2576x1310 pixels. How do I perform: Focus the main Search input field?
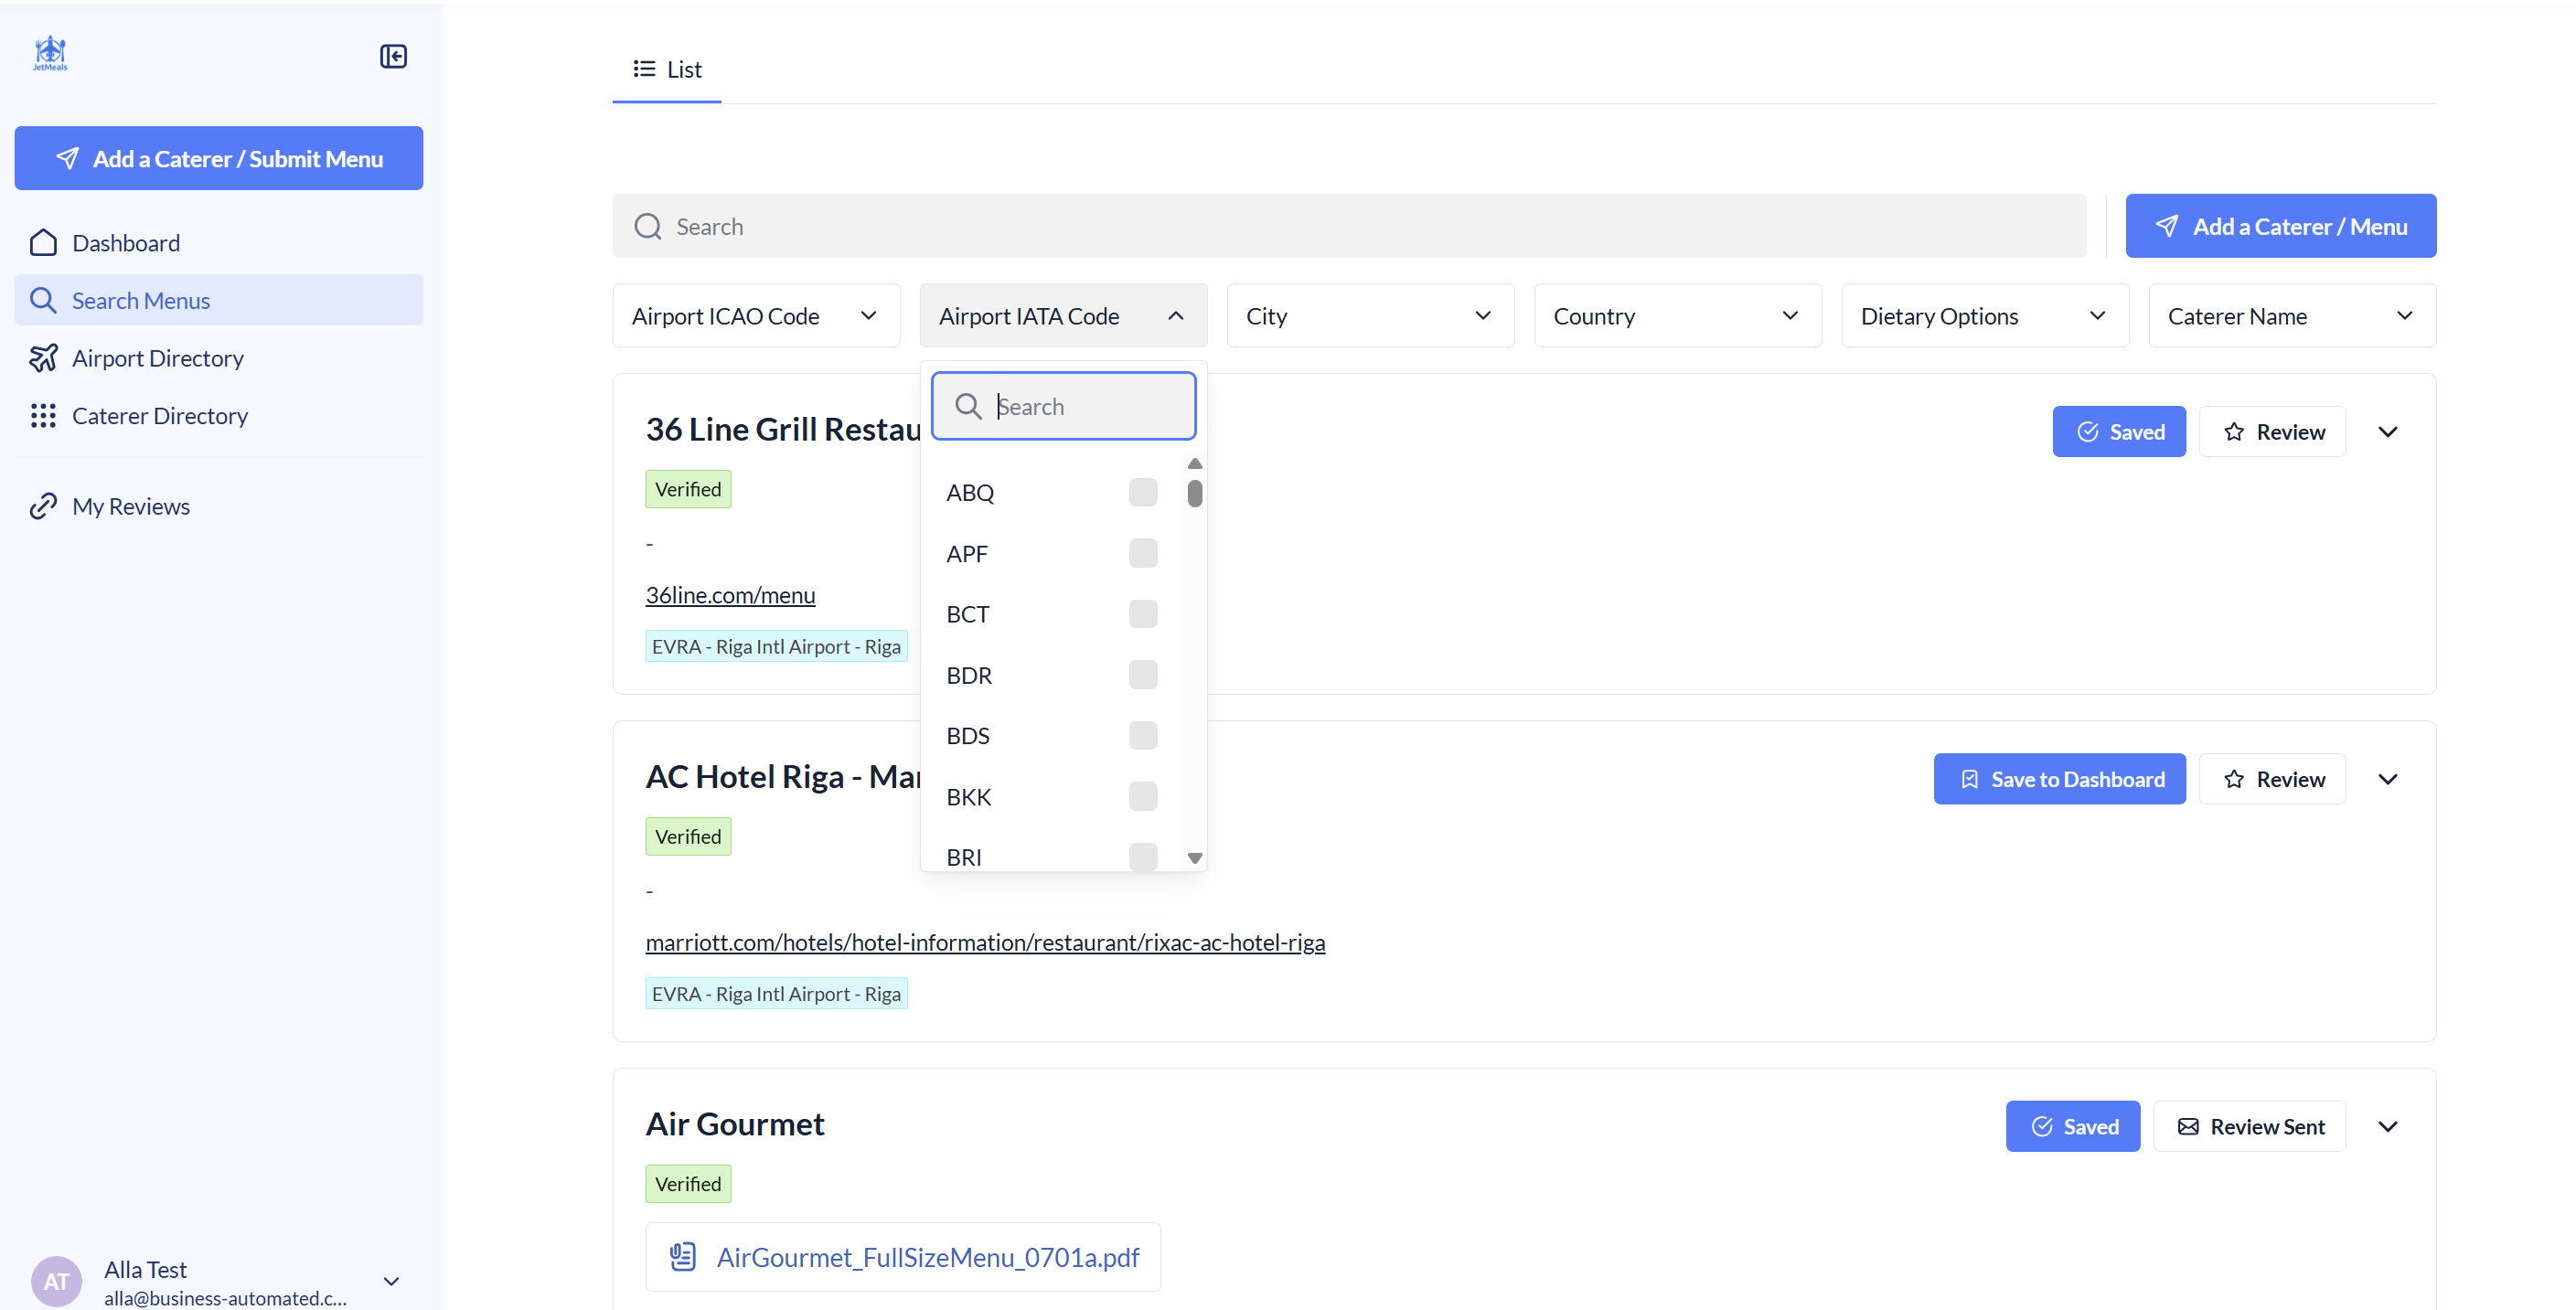[1348, 226]
